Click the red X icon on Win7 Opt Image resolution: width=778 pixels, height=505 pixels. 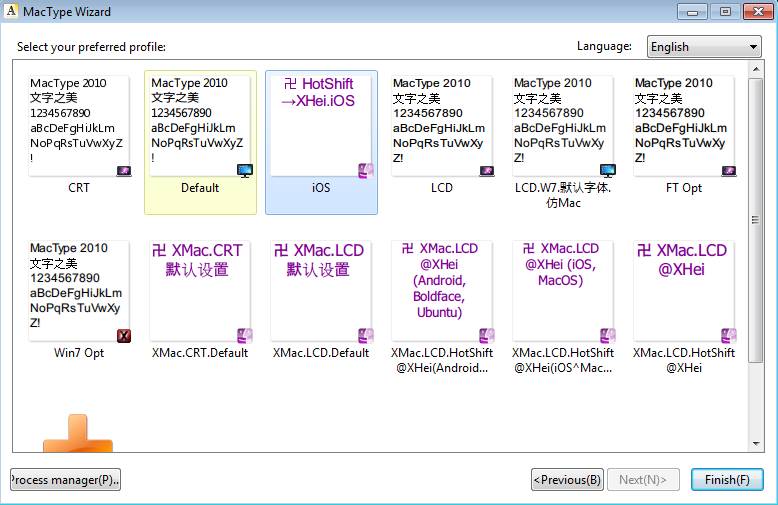tap(124, 336)
